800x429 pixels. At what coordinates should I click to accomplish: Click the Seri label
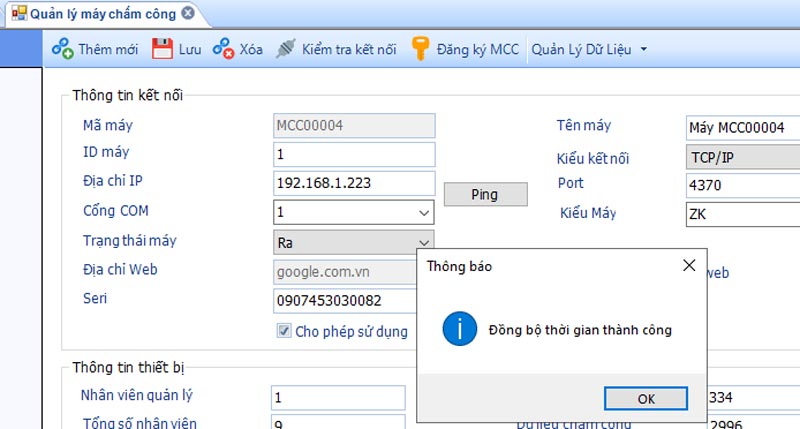pos(95,298)
